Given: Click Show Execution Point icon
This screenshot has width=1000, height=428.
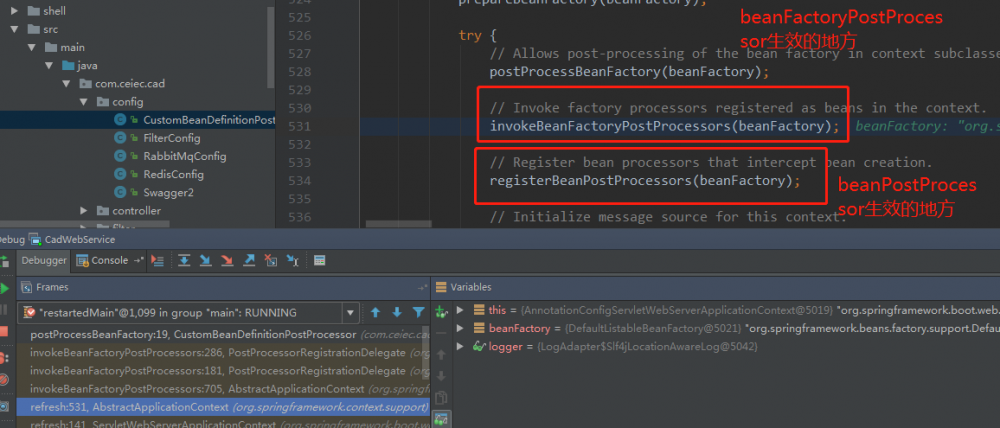Looking at the screenshot, I should click(158, 260).
